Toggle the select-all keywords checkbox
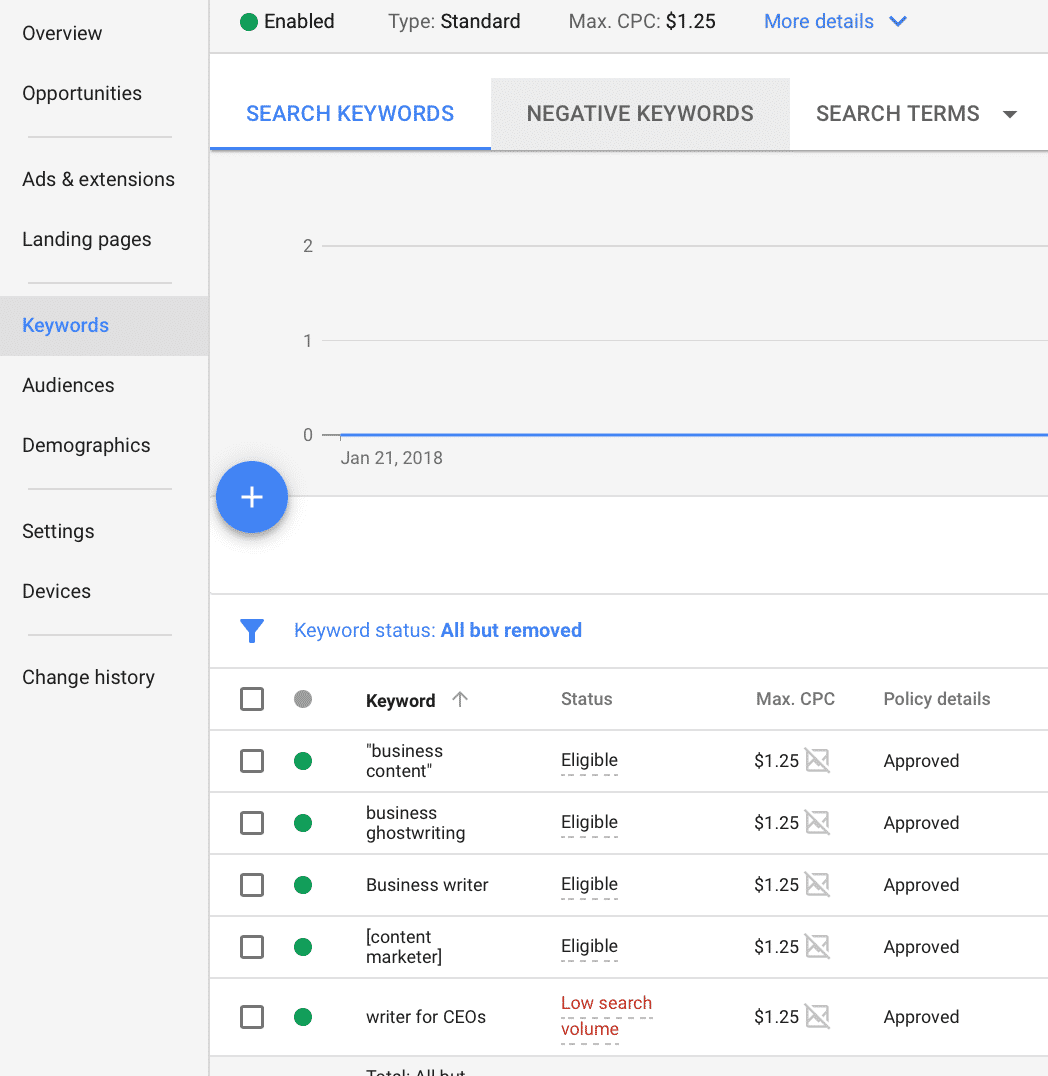The height and width of the screenshot is (1076, 1048). pos(252,699)
